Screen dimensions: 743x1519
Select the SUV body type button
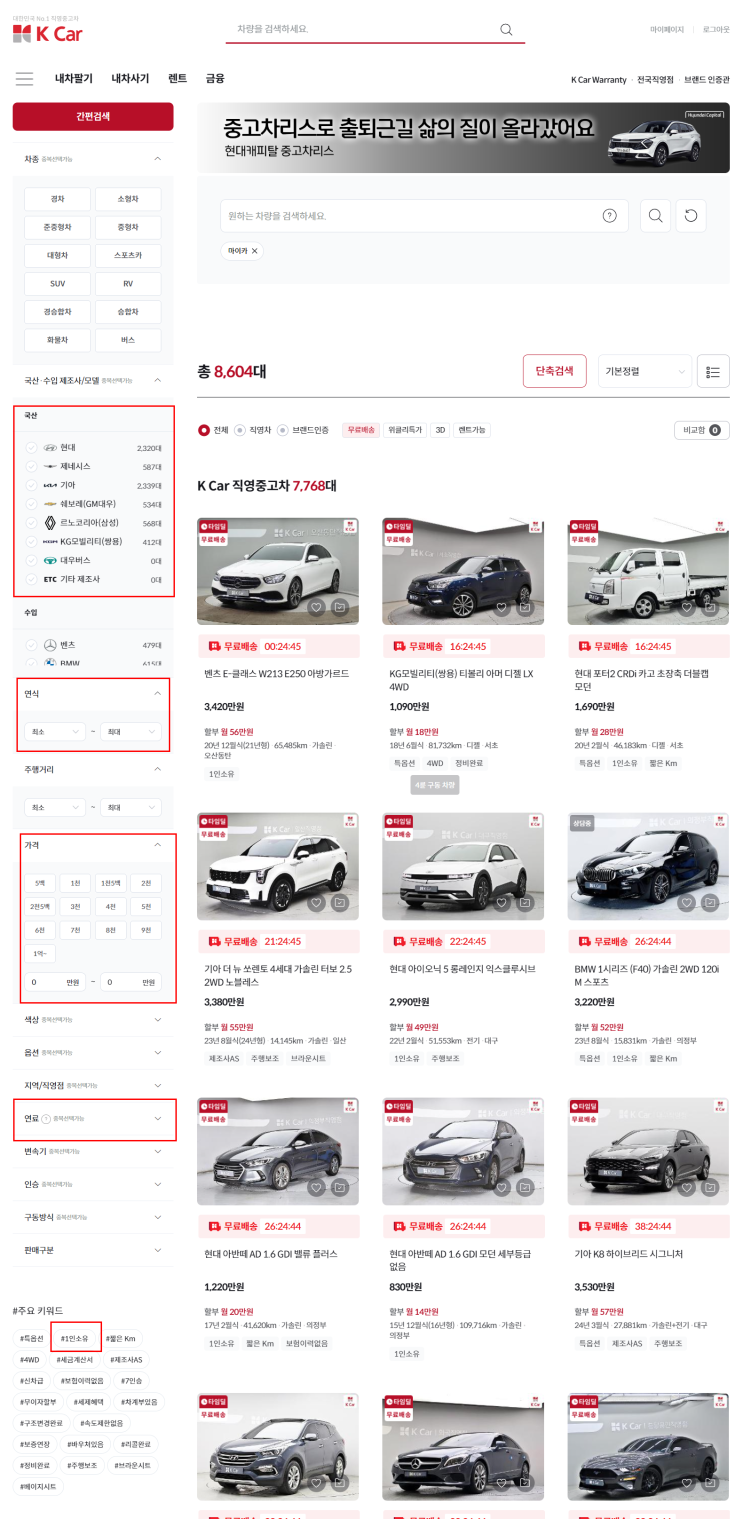point(57,284)
